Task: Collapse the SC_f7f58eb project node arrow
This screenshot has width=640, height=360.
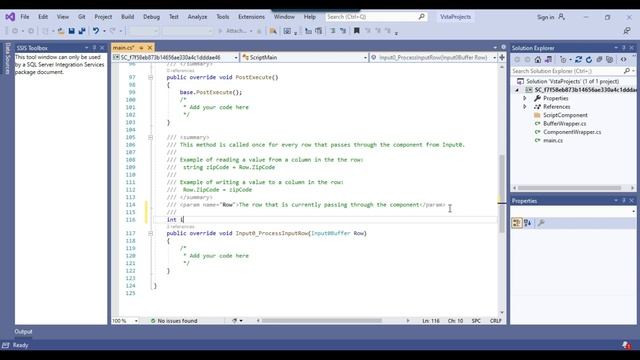Action: [517, 90]
